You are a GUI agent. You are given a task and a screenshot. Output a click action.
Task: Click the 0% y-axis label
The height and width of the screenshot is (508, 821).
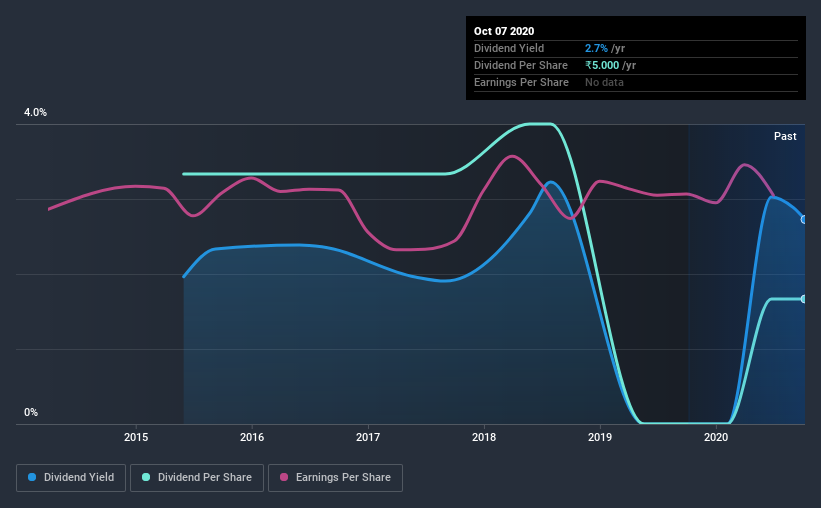click(x=31, y=413)
